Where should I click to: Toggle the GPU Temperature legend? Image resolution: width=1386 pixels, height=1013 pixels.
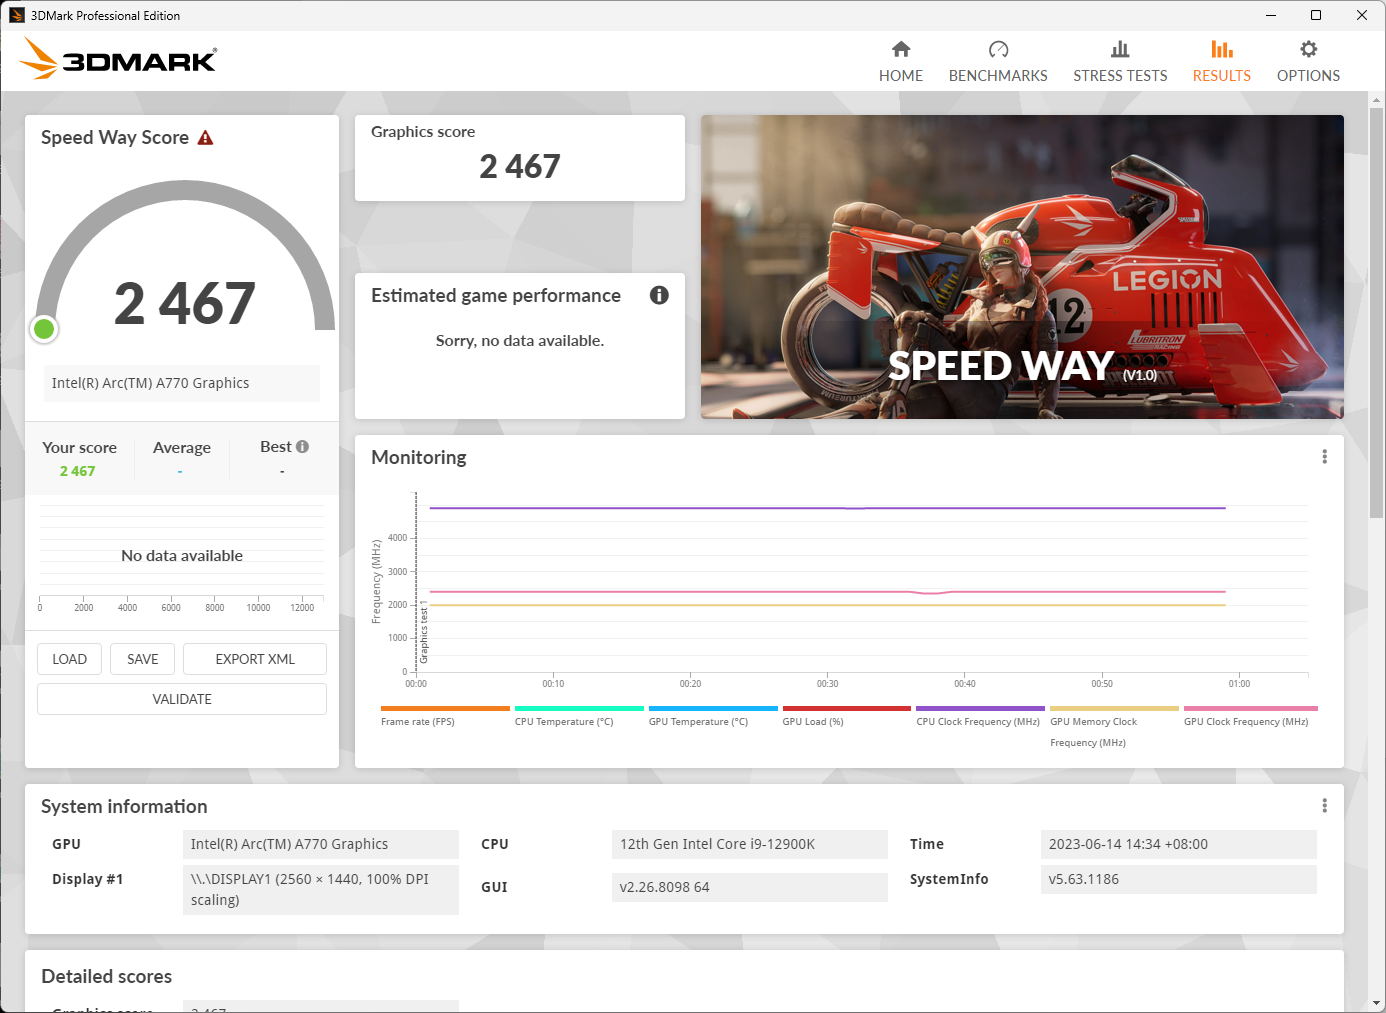698,722
